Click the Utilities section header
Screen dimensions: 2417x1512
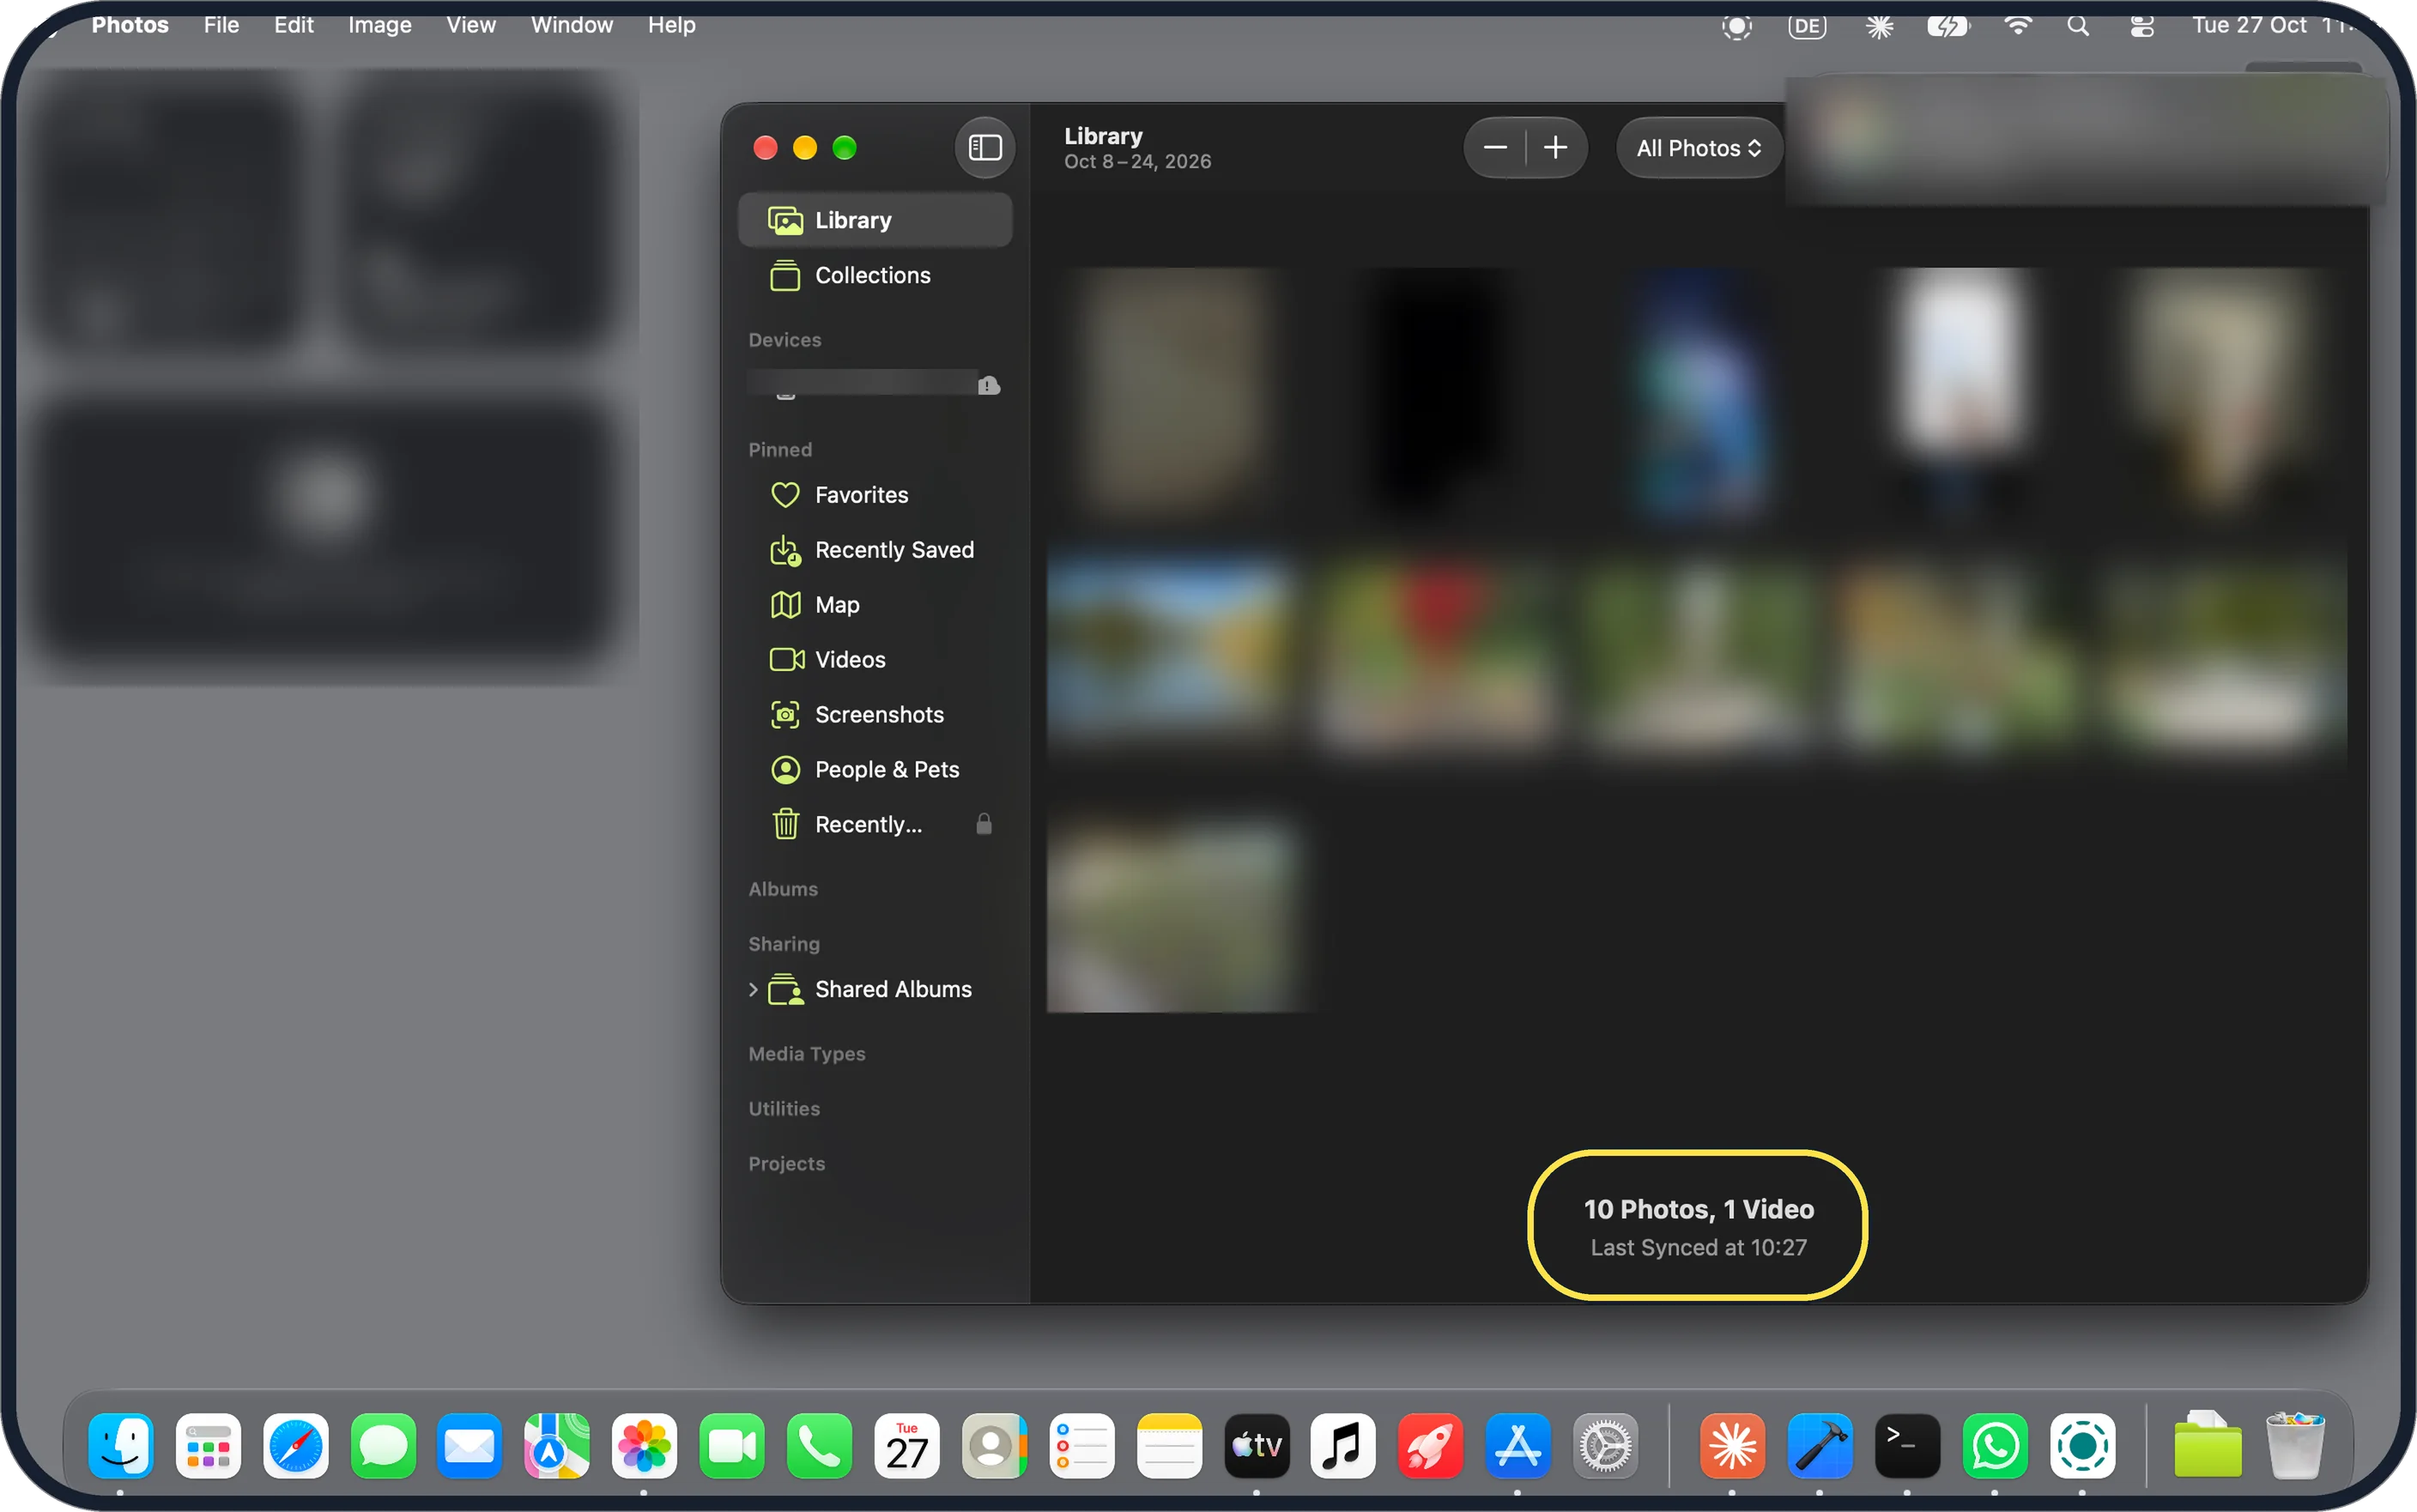click(784, 1109)
